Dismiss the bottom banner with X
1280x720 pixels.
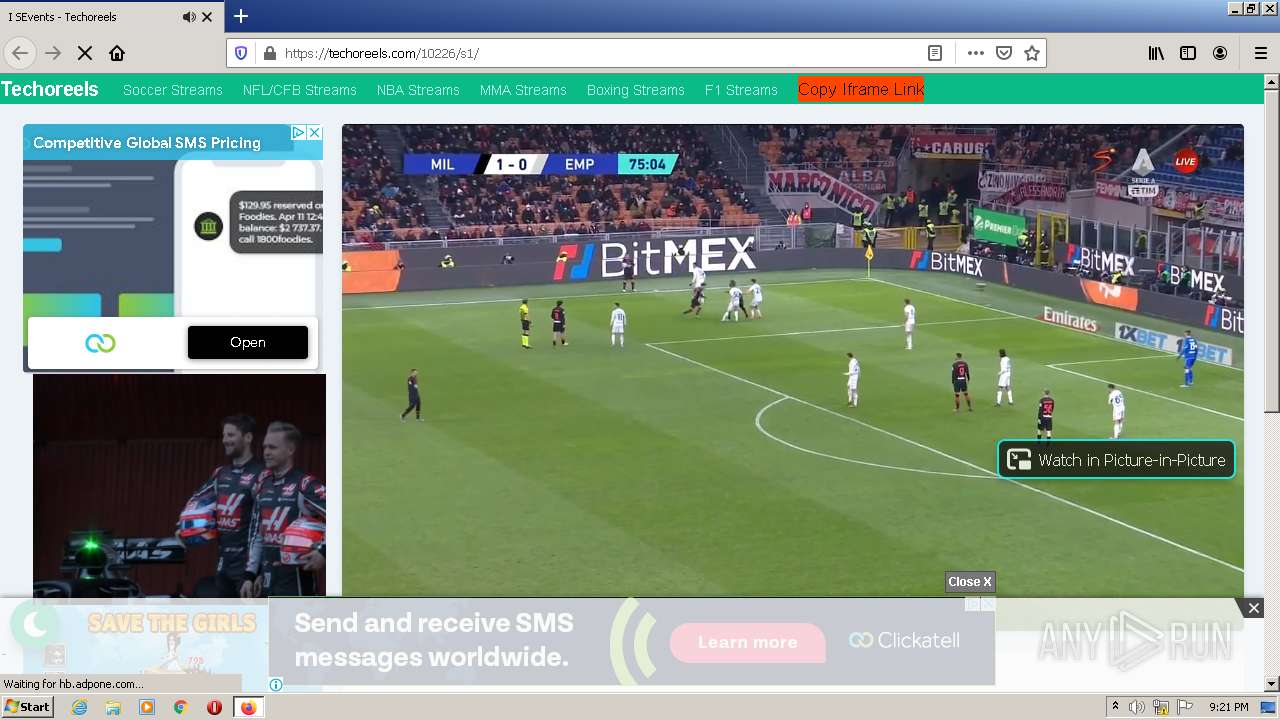point(1253,608)
